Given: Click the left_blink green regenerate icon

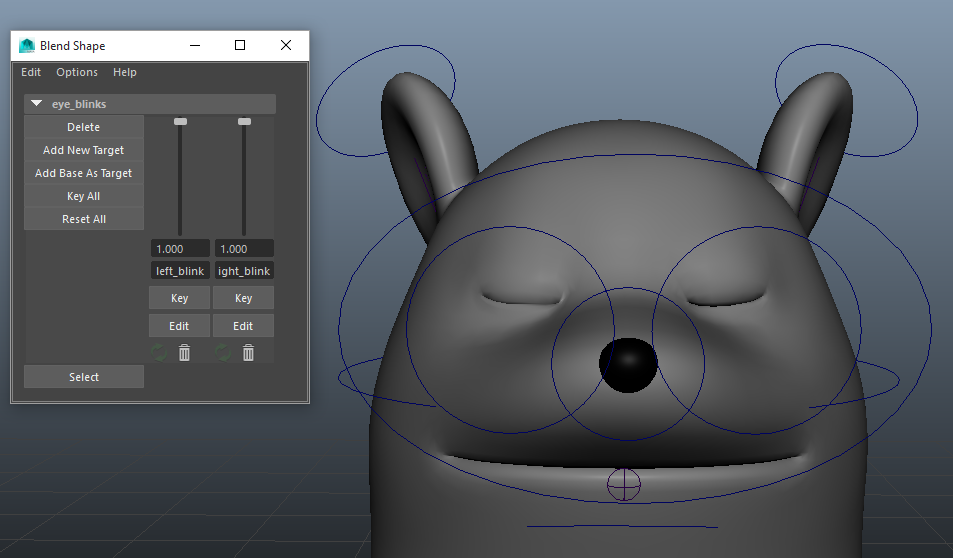Looking at the screenshot, I should point(160,352).
